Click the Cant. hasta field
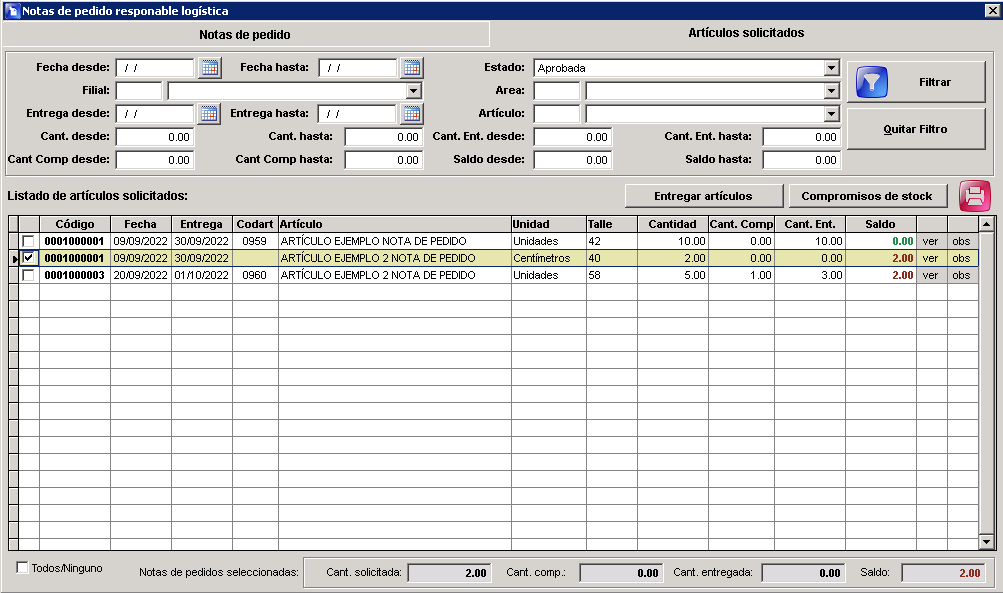1003x593 pixels. pyautogui.click(x=383, y=137)
